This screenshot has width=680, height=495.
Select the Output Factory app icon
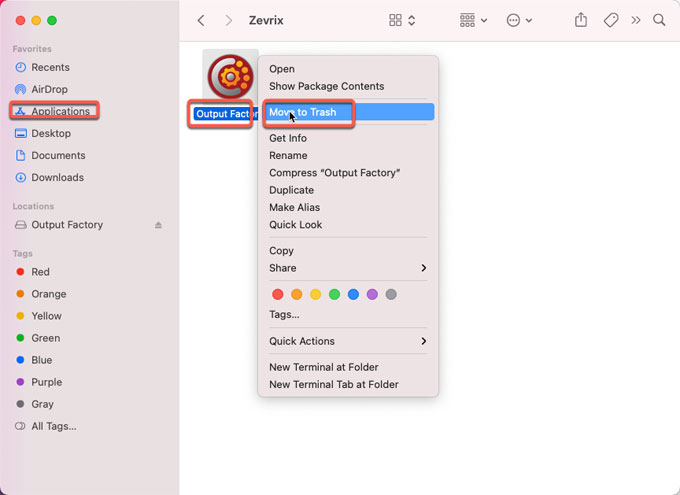tap(230, 77)
